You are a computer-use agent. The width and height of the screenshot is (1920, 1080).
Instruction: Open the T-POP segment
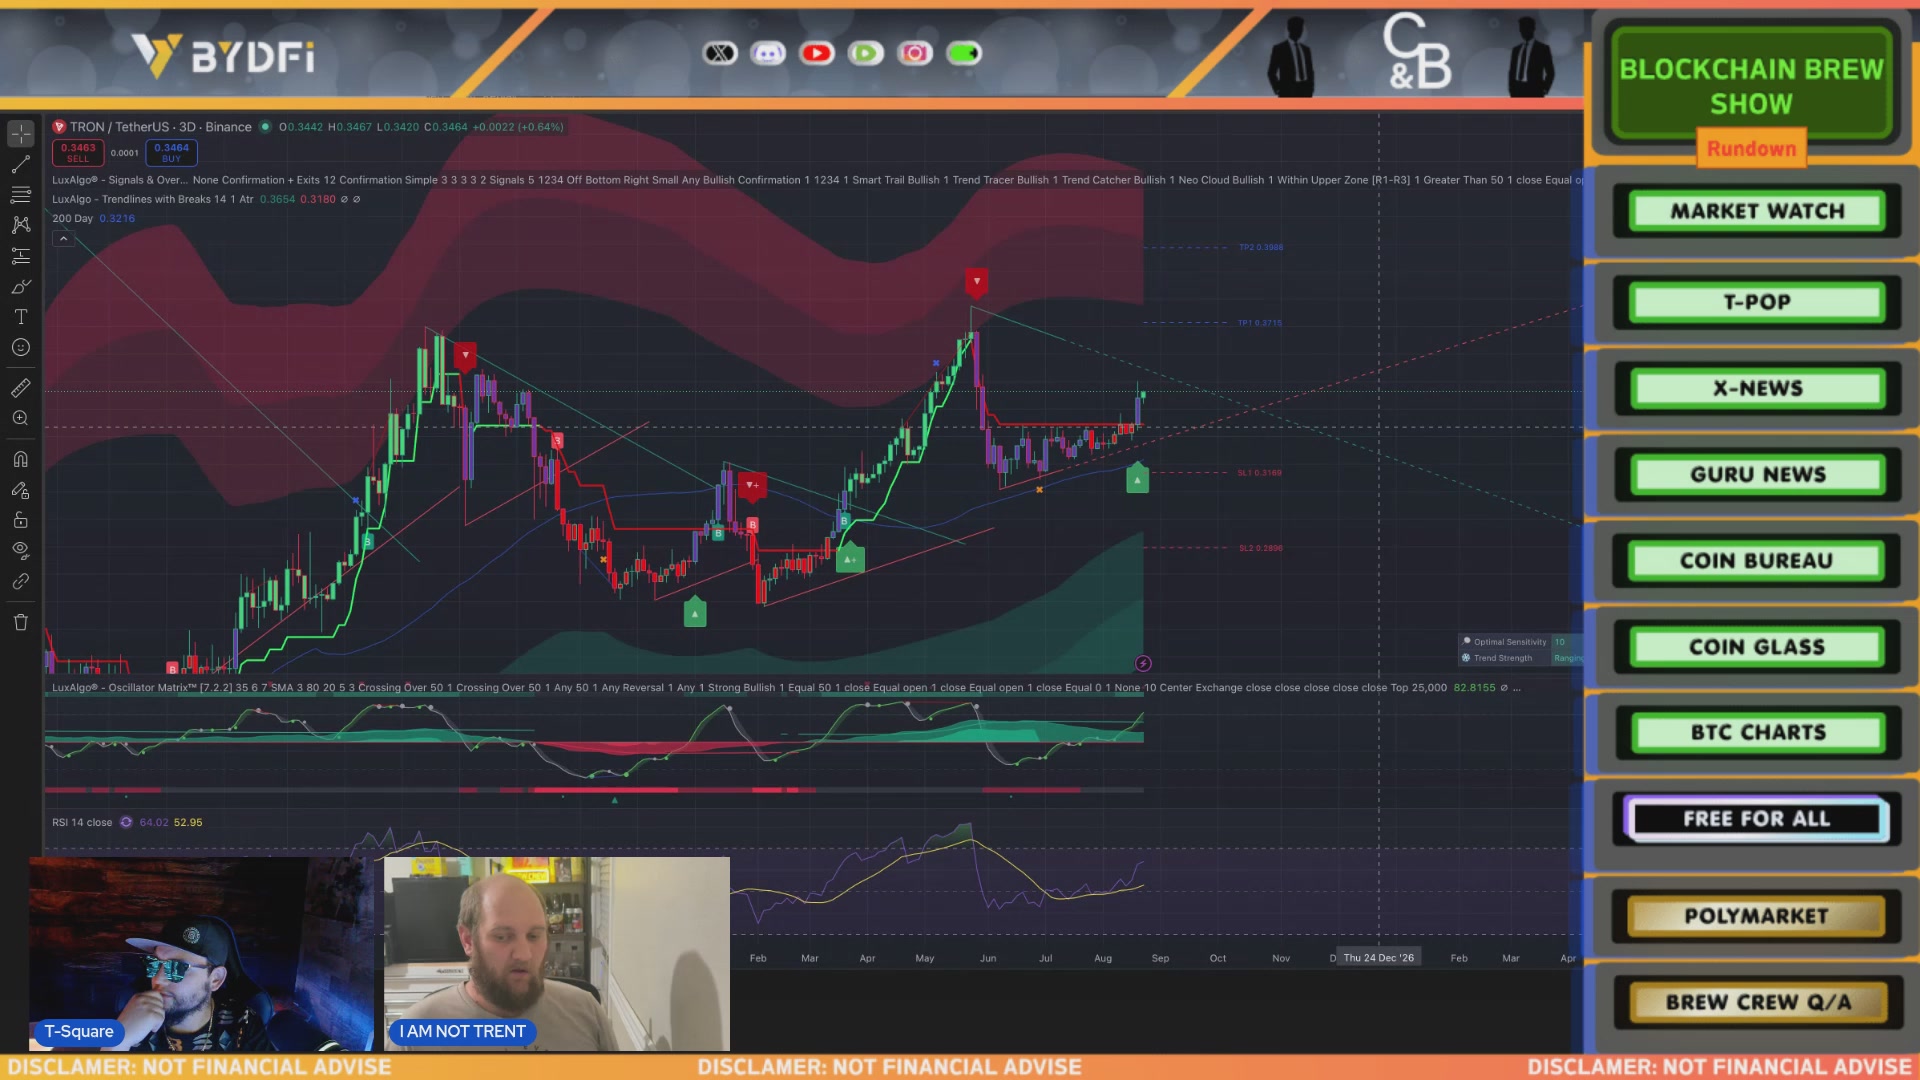(1757, 303)
